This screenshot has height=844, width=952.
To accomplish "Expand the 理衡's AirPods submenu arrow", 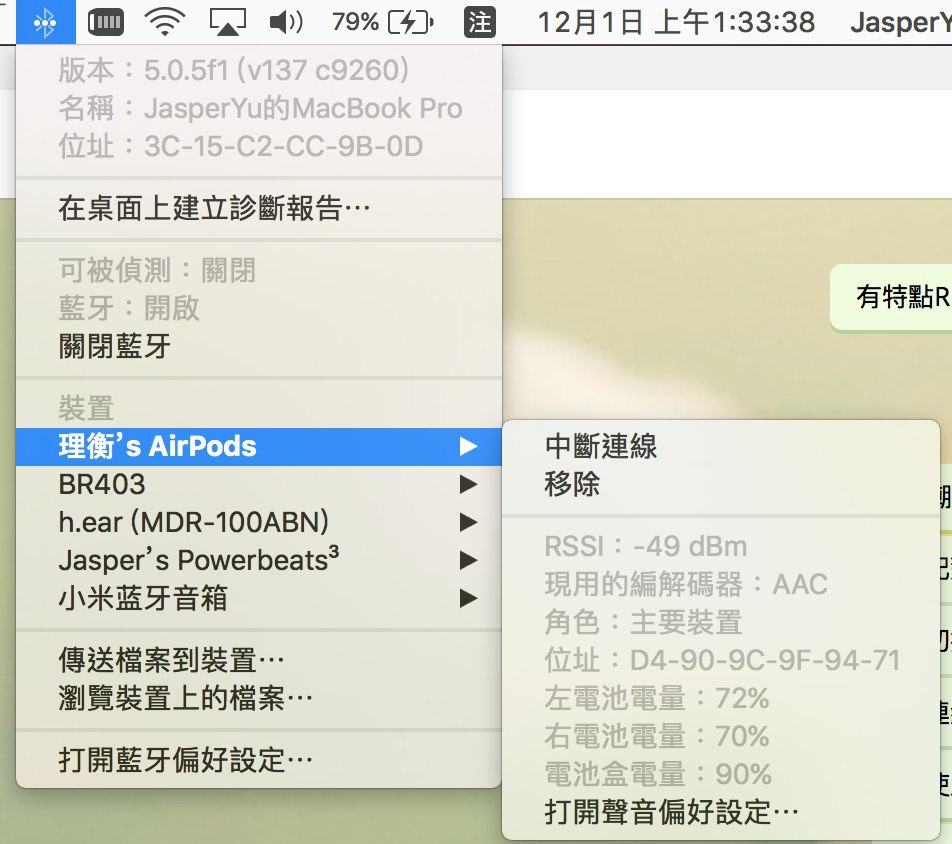I will [468, 446].
